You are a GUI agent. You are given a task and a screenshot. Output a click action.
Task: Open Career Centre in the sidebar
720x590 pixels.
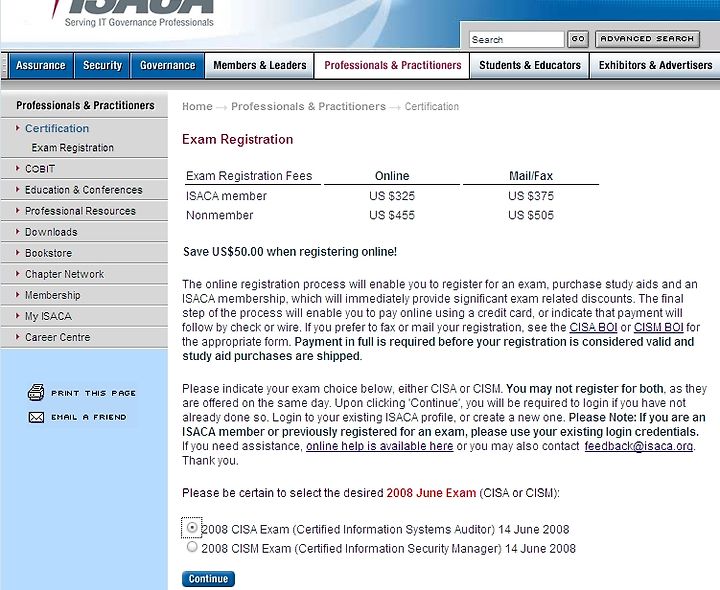(x=57, y=337)
